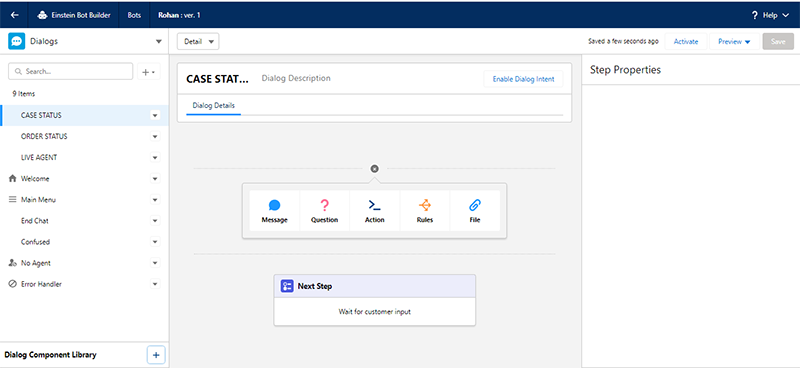Click the Welcome home icon

[13, 179]
